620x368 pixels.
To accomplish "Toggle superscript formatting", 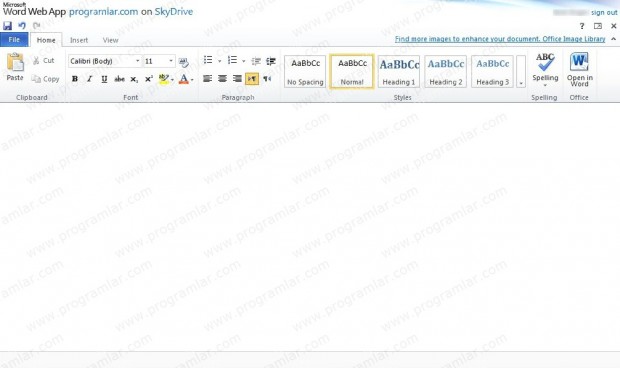I will 149,79.
